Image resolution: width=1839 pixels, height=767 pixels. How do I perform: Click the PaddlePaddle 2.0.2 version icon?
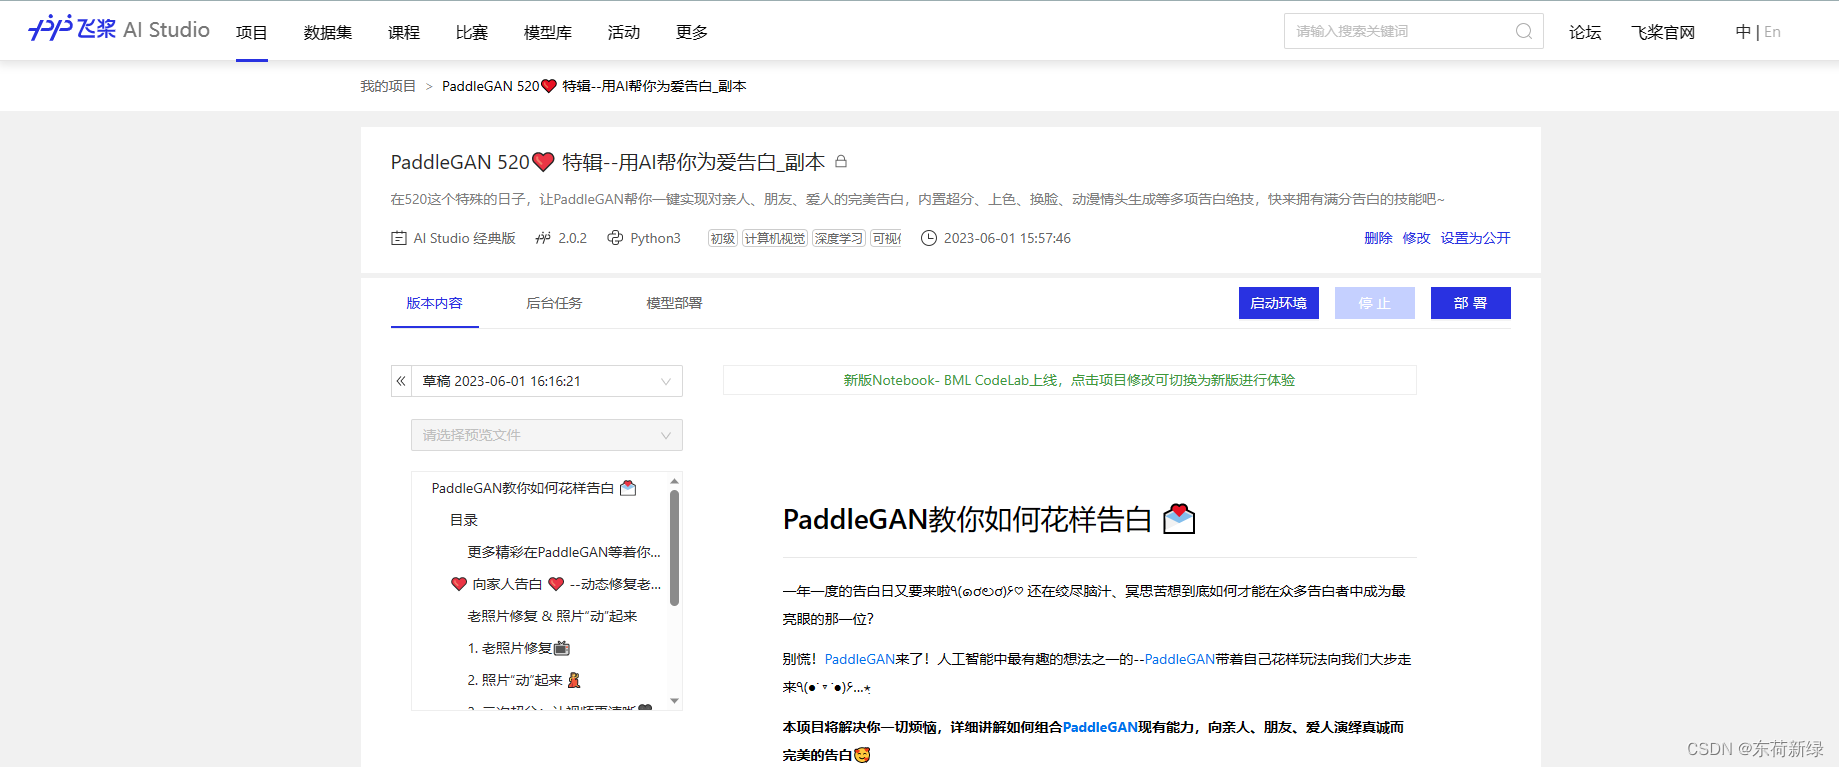coord(543,238)
